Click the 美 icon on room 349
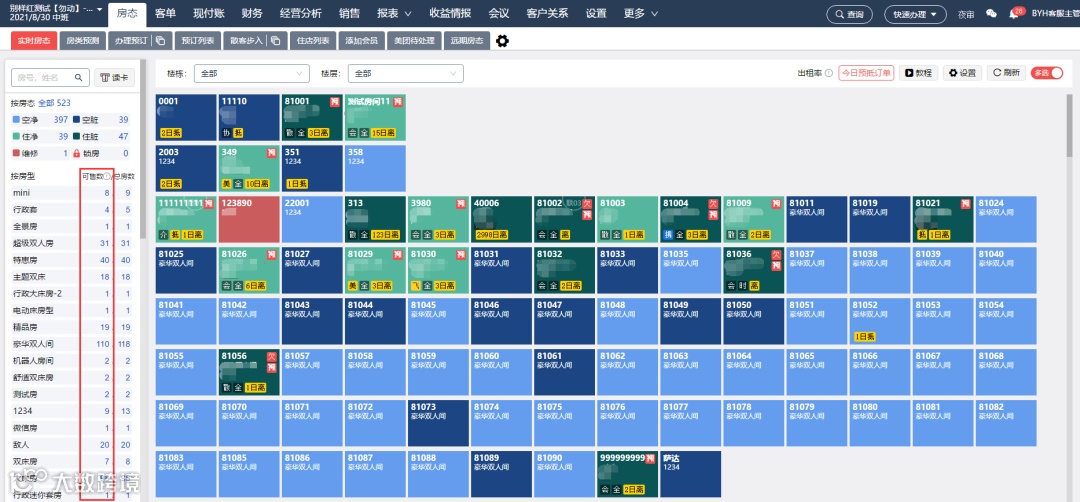 tap(226, 184)
